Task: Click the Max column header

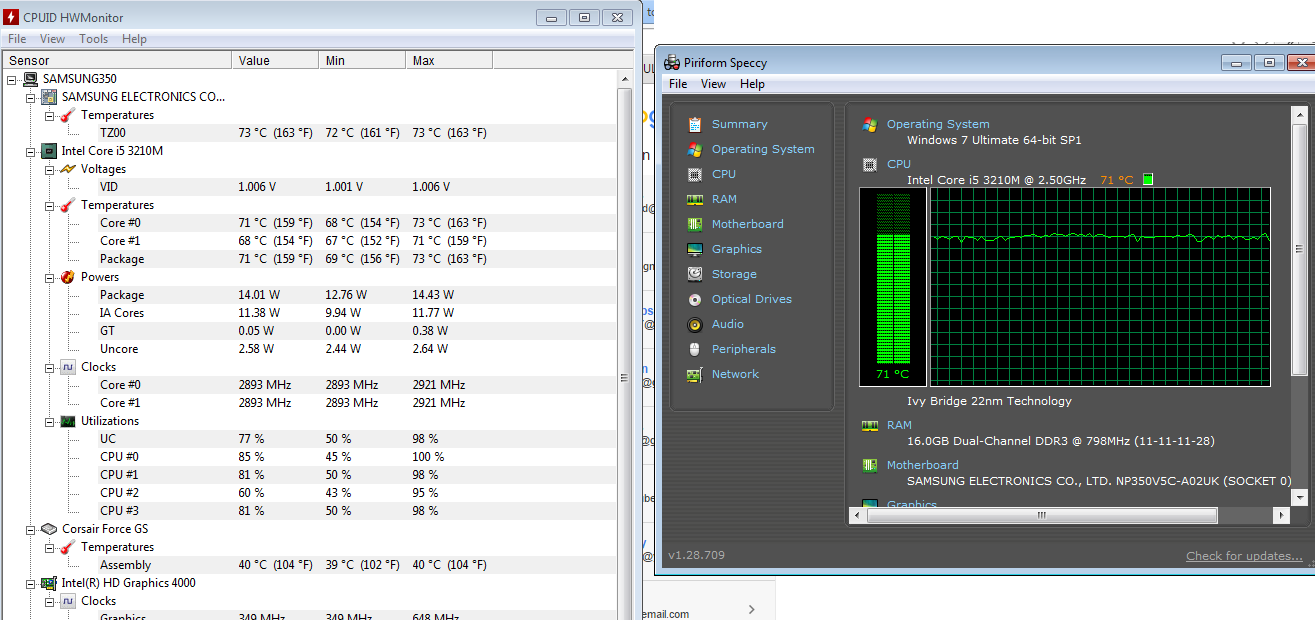Action: click(449, 60)
